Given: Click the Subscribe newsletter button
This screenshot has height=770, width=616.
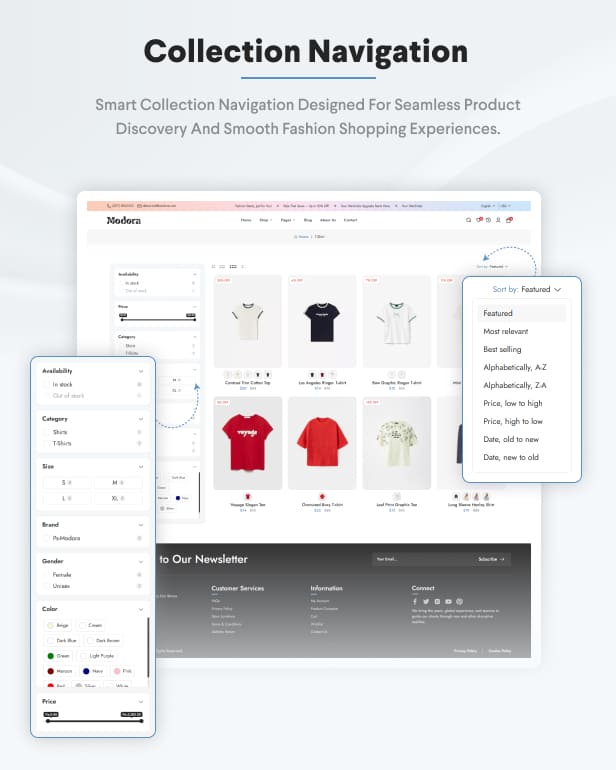Looking at the screenshot, I should (491, 559).
